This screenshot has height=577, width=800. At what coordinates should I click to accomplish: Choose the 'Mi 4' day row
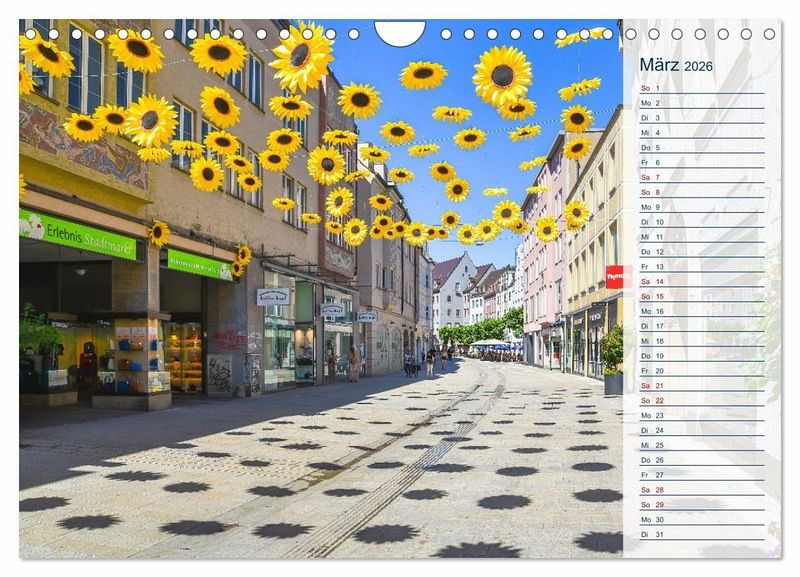coord(702,132)
